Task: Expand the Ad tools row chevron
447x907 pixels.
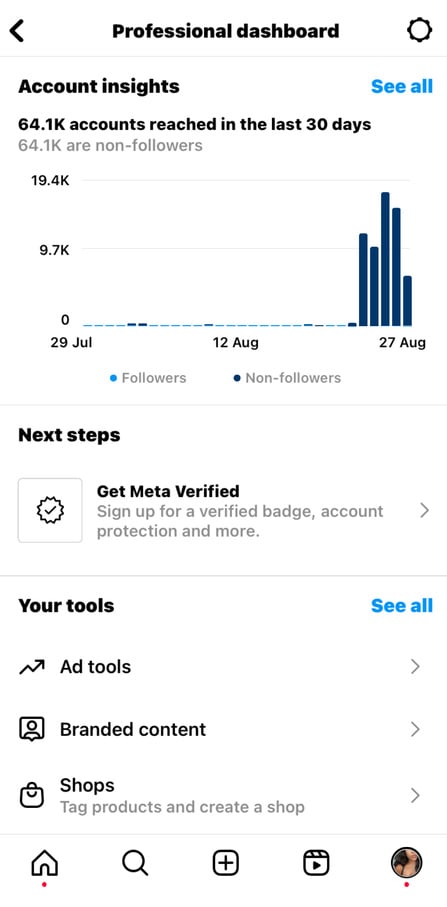Action: (415, 667)
